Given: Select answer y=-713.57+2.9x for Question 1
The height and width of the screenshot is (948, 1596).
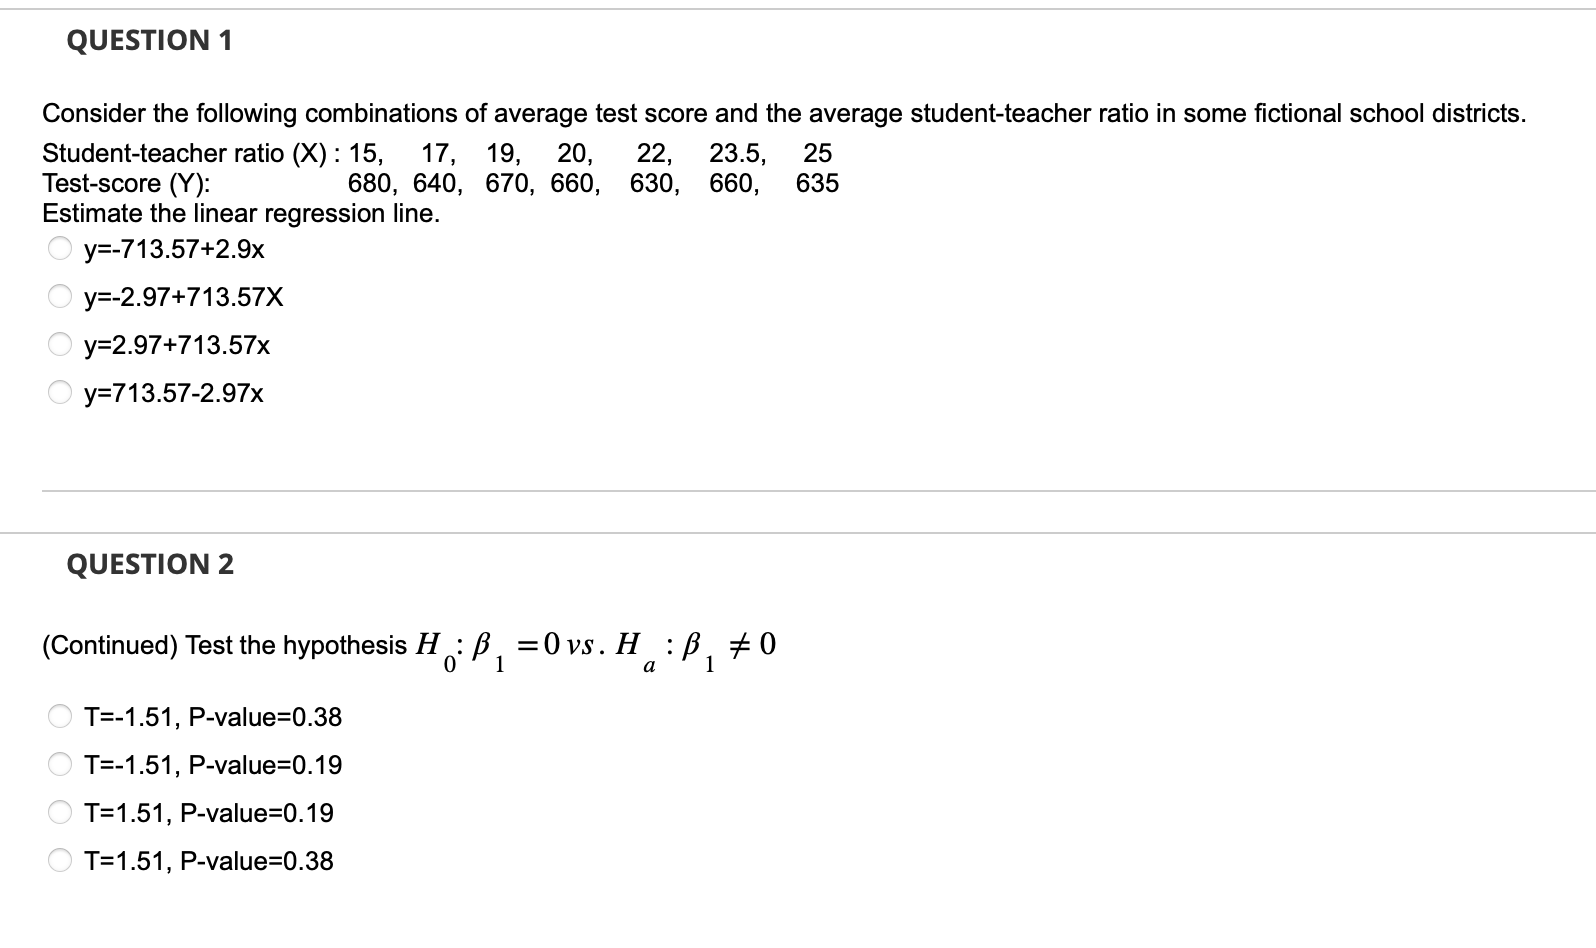Looking at the screenshot, I should tap(57, 246).
